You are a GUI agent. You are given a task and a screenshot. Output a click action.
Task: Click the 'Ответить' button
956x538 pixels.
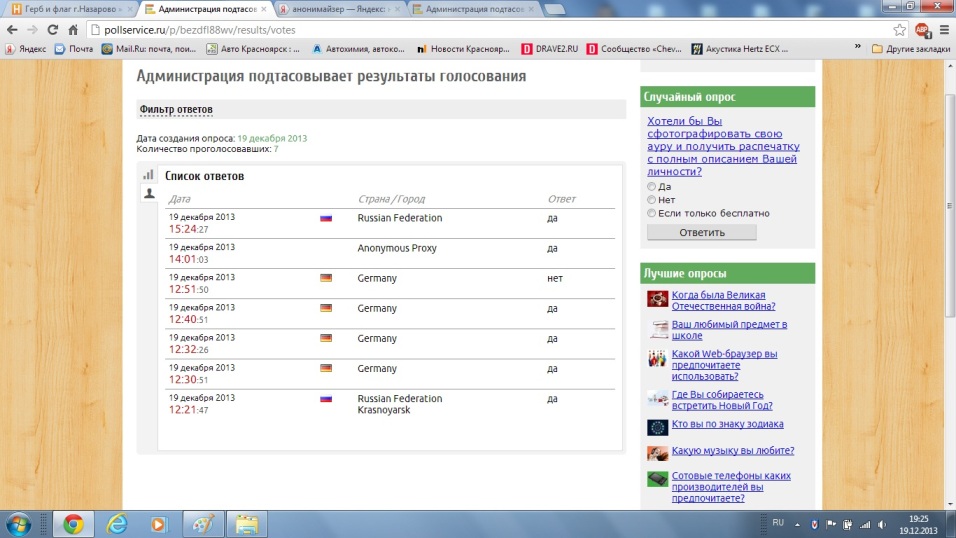[x=702, y=232]
